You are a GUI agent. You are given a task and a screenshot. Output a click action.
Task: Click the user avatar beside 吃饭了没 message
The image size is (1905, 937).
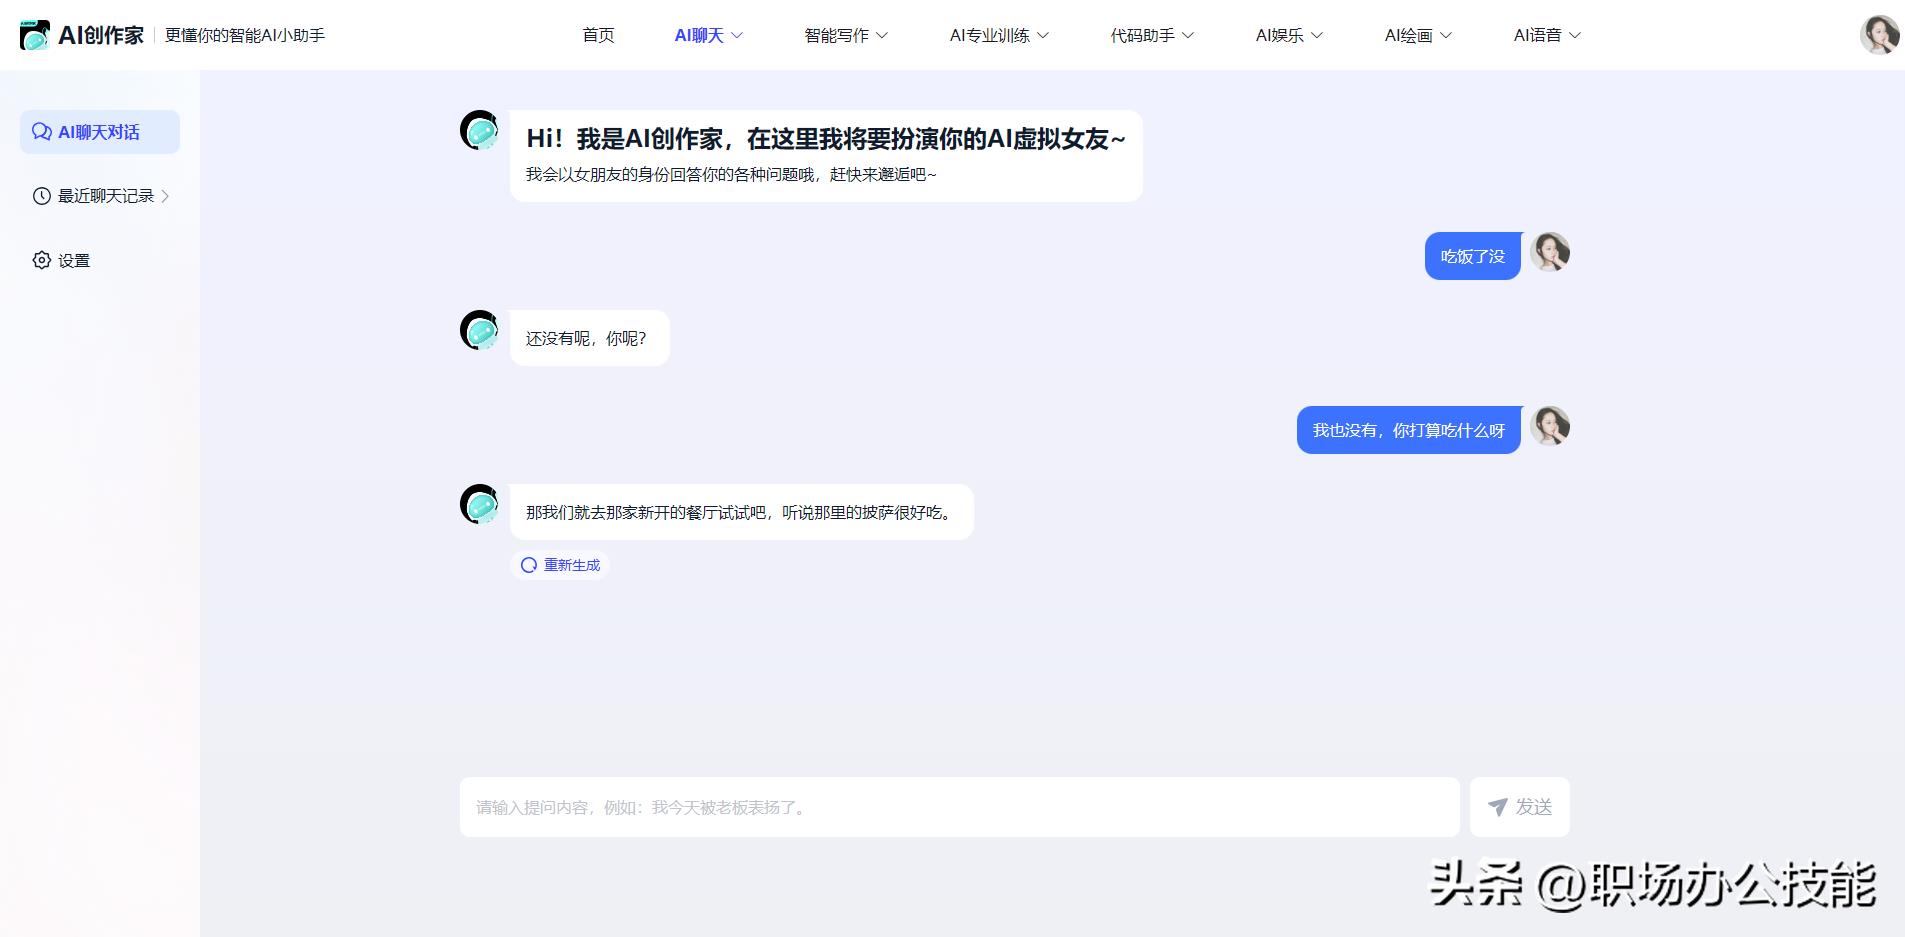(1550, 253)
